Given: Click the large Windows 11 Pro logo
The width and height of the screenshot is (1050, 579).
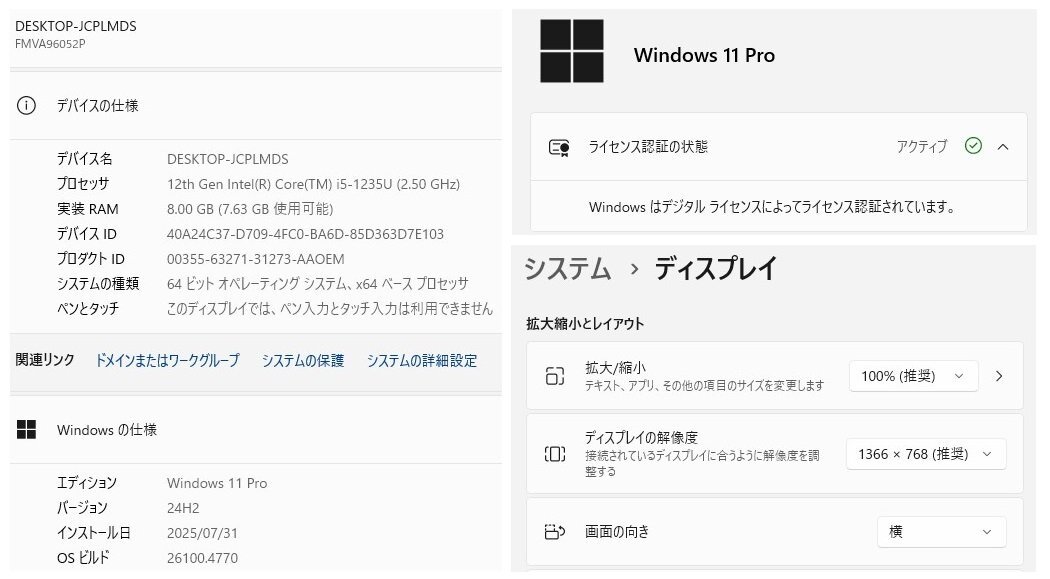Looking at the screenshot, I should 572,51.
